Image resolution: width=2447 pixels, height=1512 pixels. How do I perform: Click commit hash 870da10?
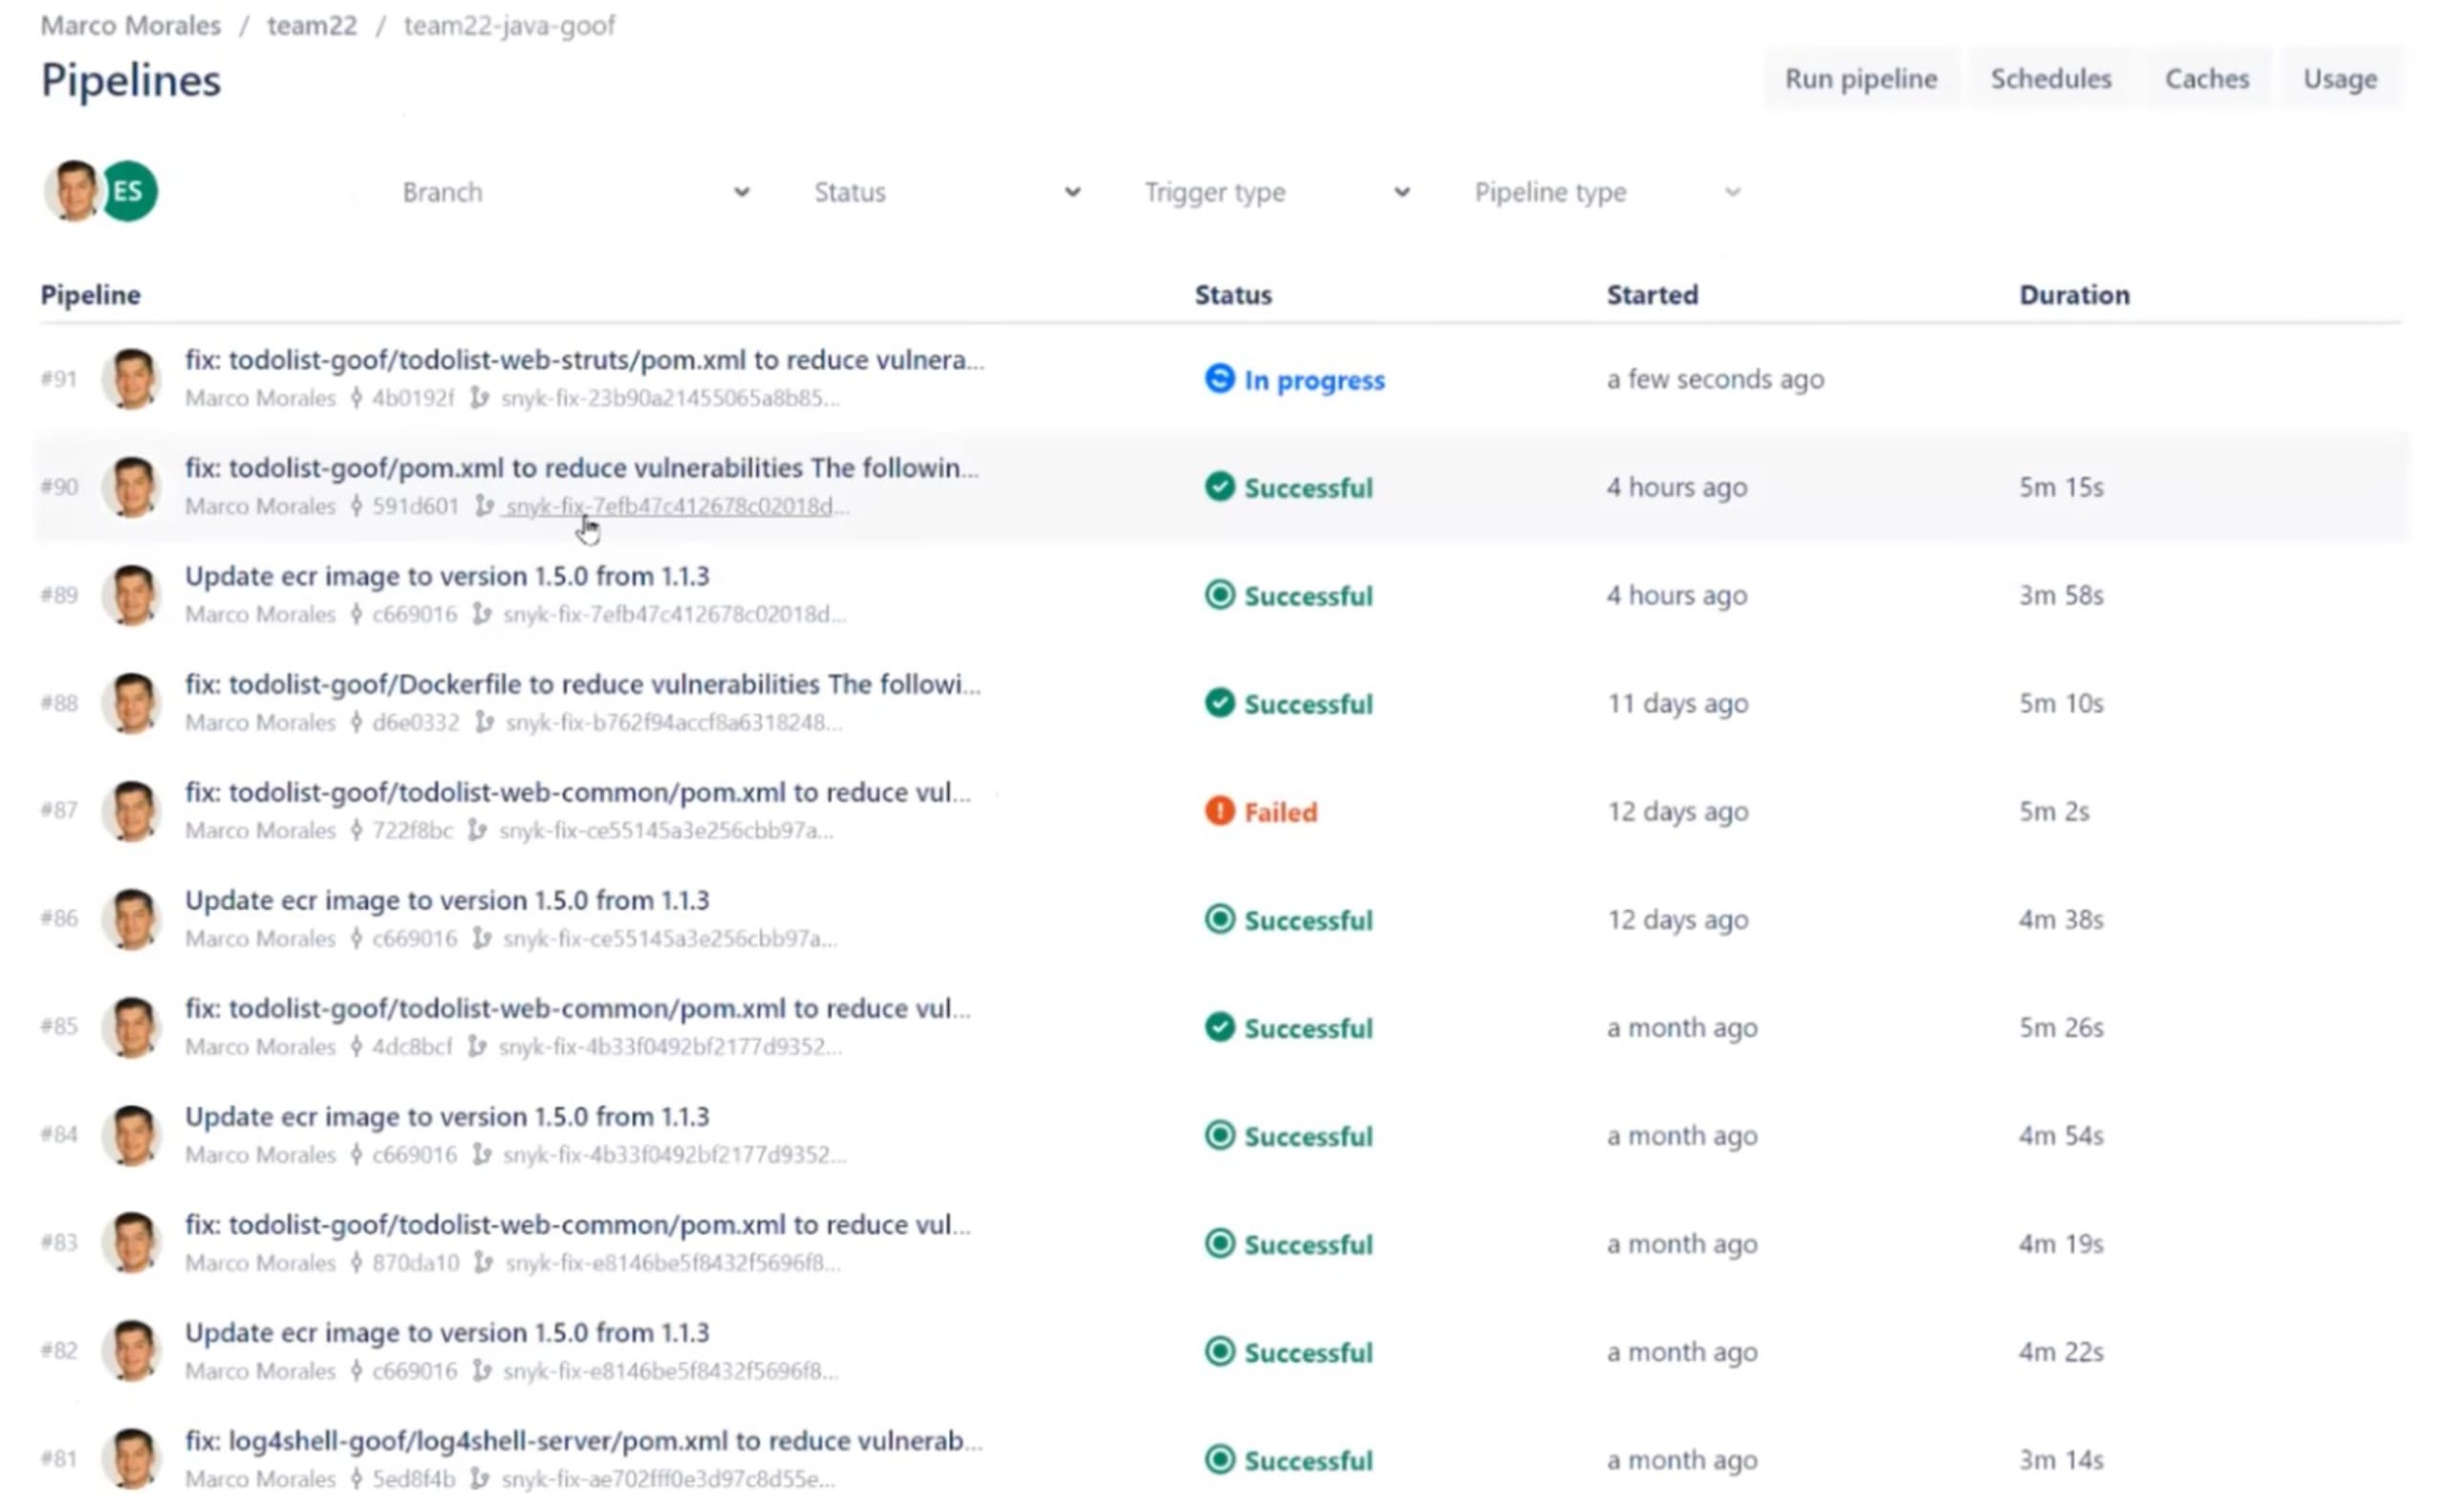click(x=415, y=1262)
